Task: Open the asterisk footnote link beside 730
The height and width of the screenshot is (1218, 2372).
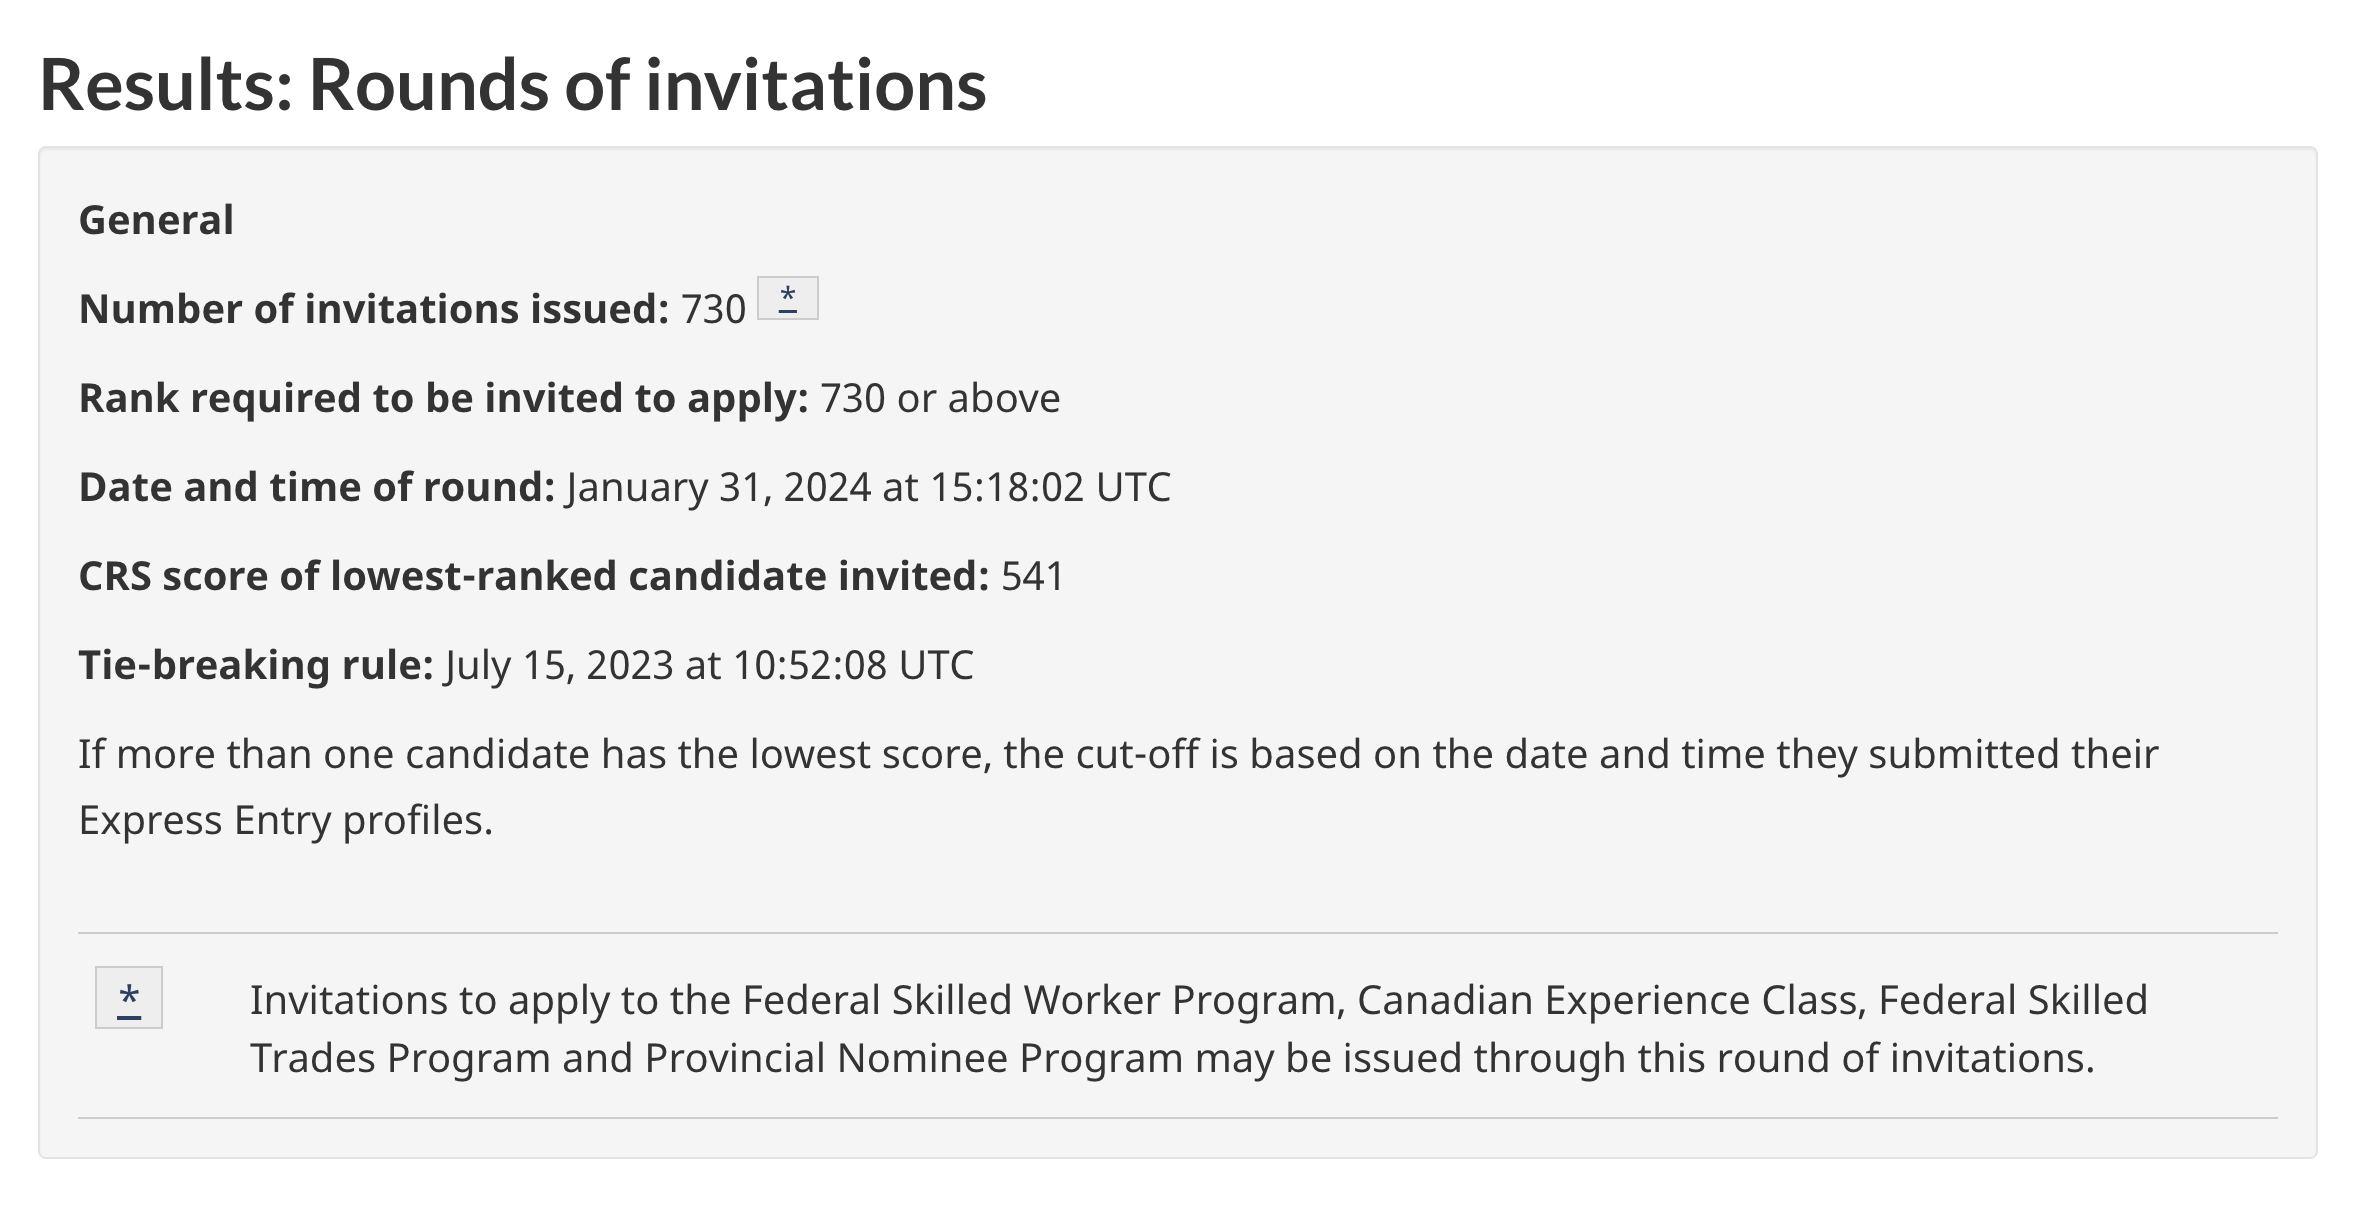Action: pyautogui.click(x=788, y=298)
